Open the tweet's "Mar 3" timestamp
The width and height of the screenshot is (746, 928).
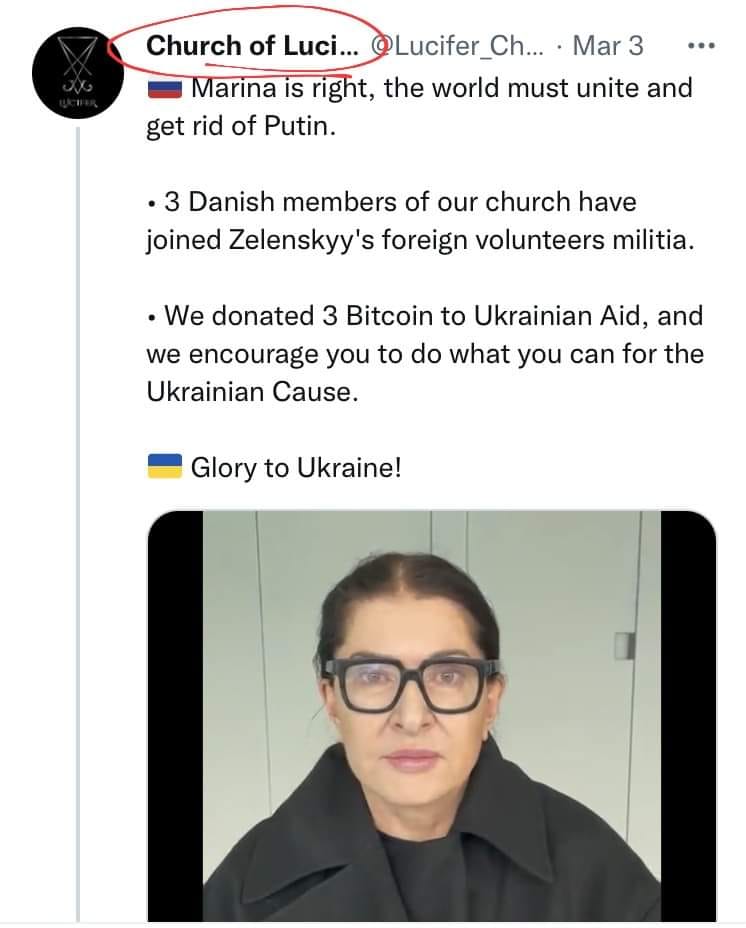(607, 46)
